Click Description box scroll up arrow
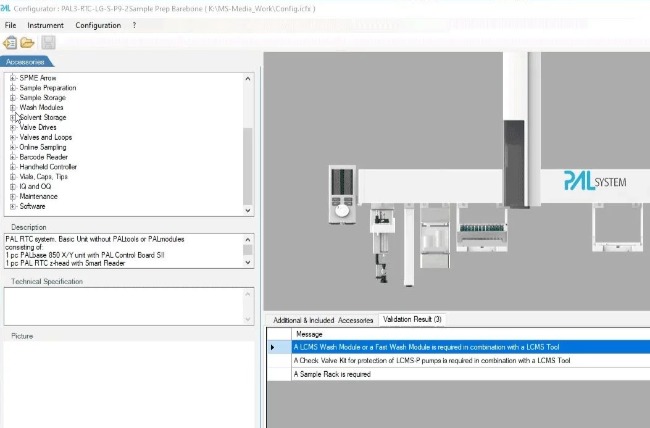 [x=248, y=239]
